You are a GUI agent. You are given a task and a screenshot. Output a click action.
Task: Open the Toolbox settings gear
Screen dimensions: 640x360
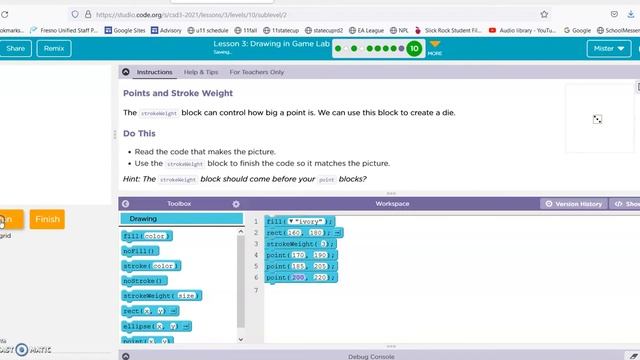pyautogui.click(x=236, y=204)
